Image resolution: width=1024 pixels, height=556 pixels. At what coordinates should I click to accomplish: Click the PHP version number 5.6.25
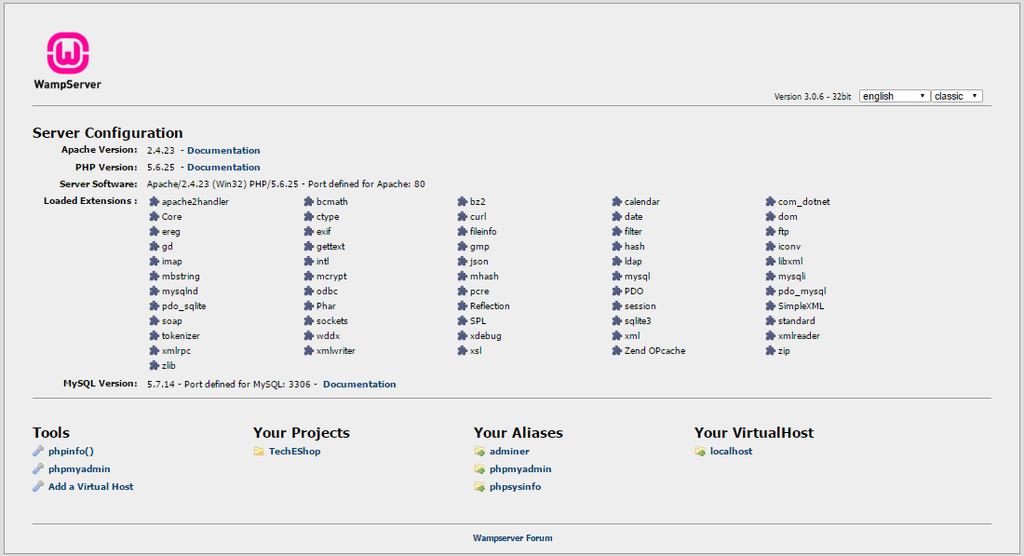coord(161,167)
